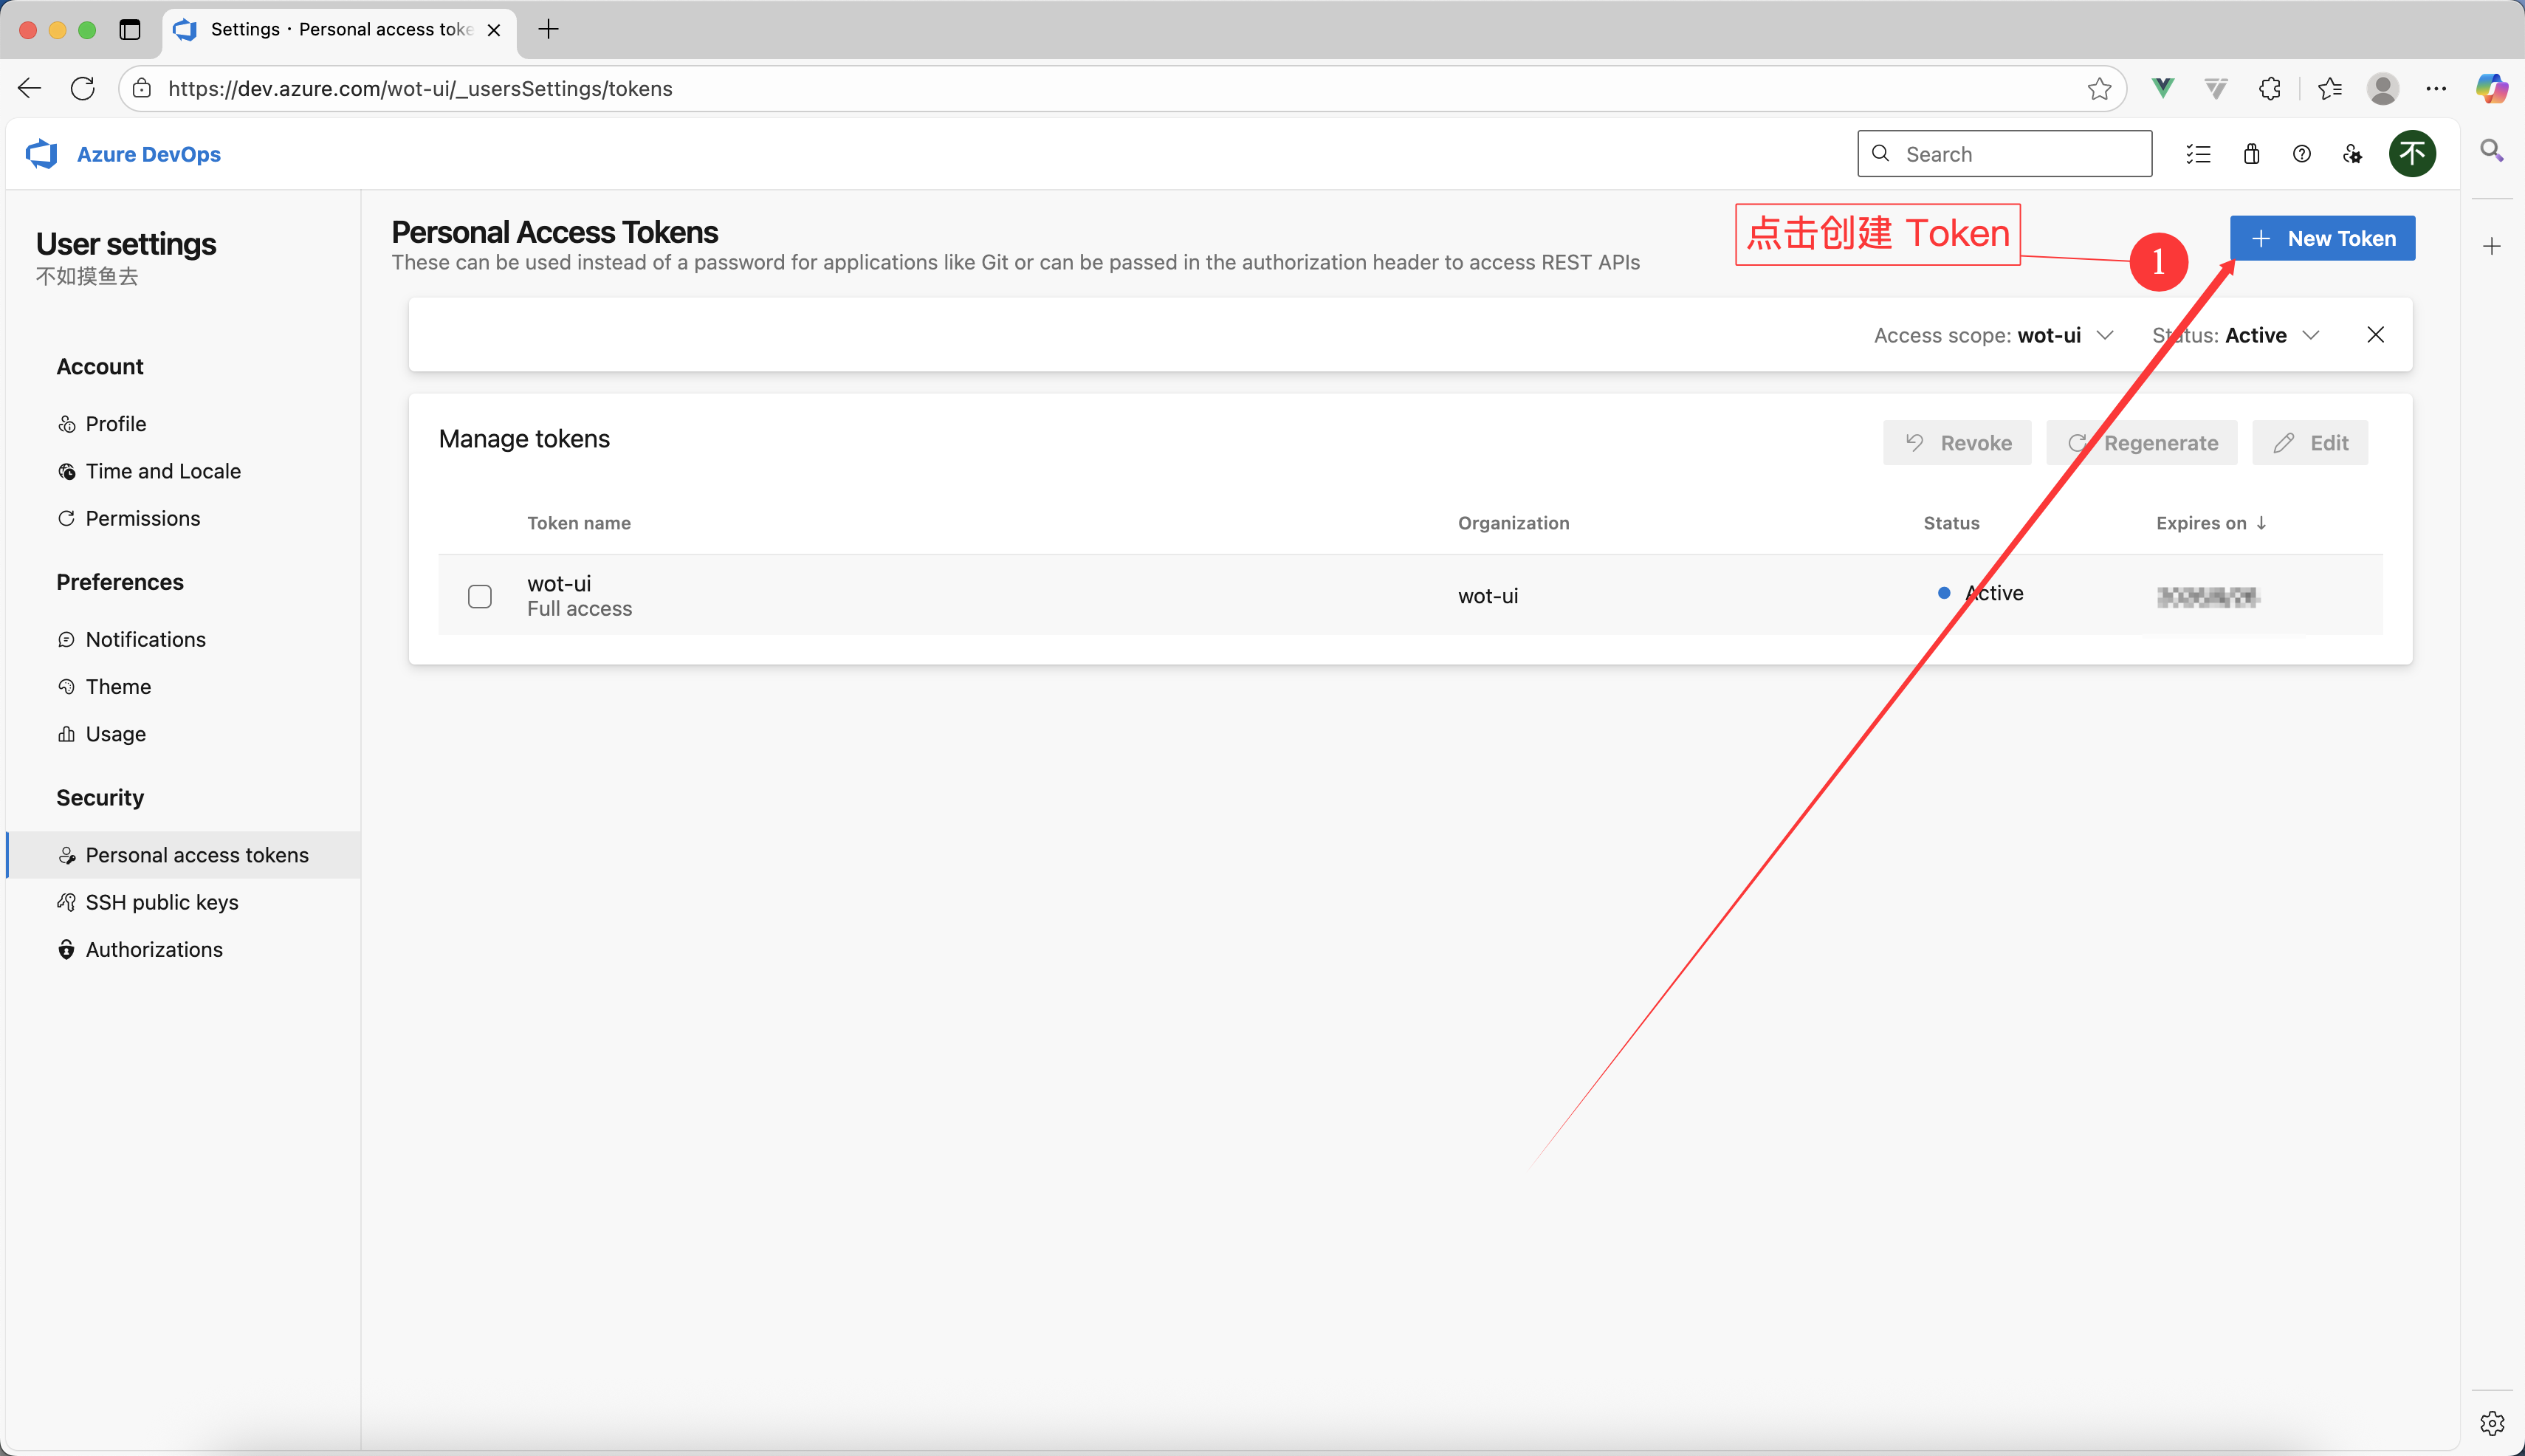Open the Copilot sidebar icon
The height and width of the screenshot is (1456, 2525).
tap(2491, 89)
